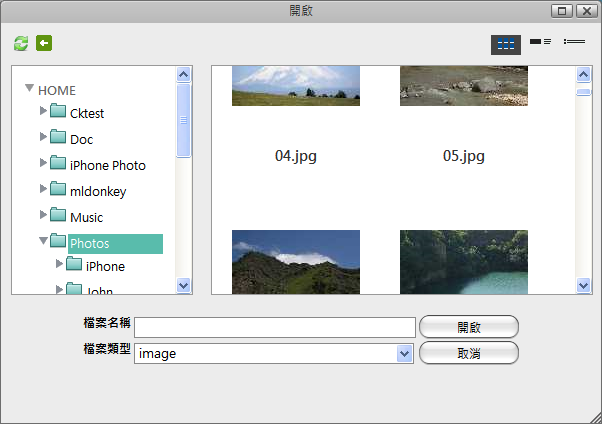Click the file name input field
602x424 pixels.
[x=275, y=327]
